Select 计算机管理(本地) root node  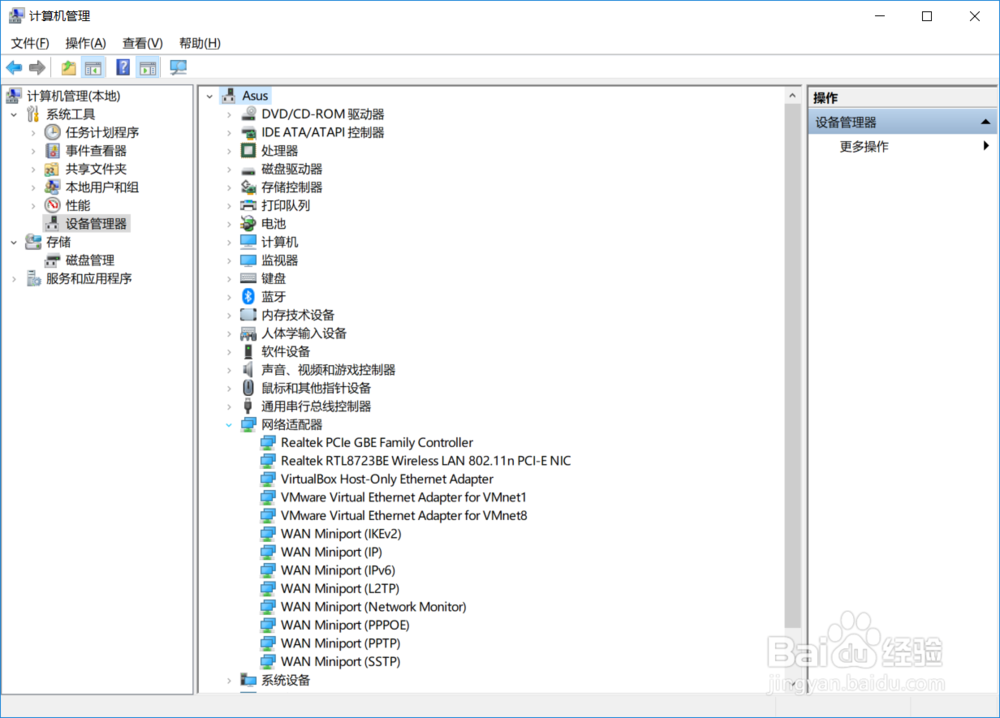coord(73,96)
